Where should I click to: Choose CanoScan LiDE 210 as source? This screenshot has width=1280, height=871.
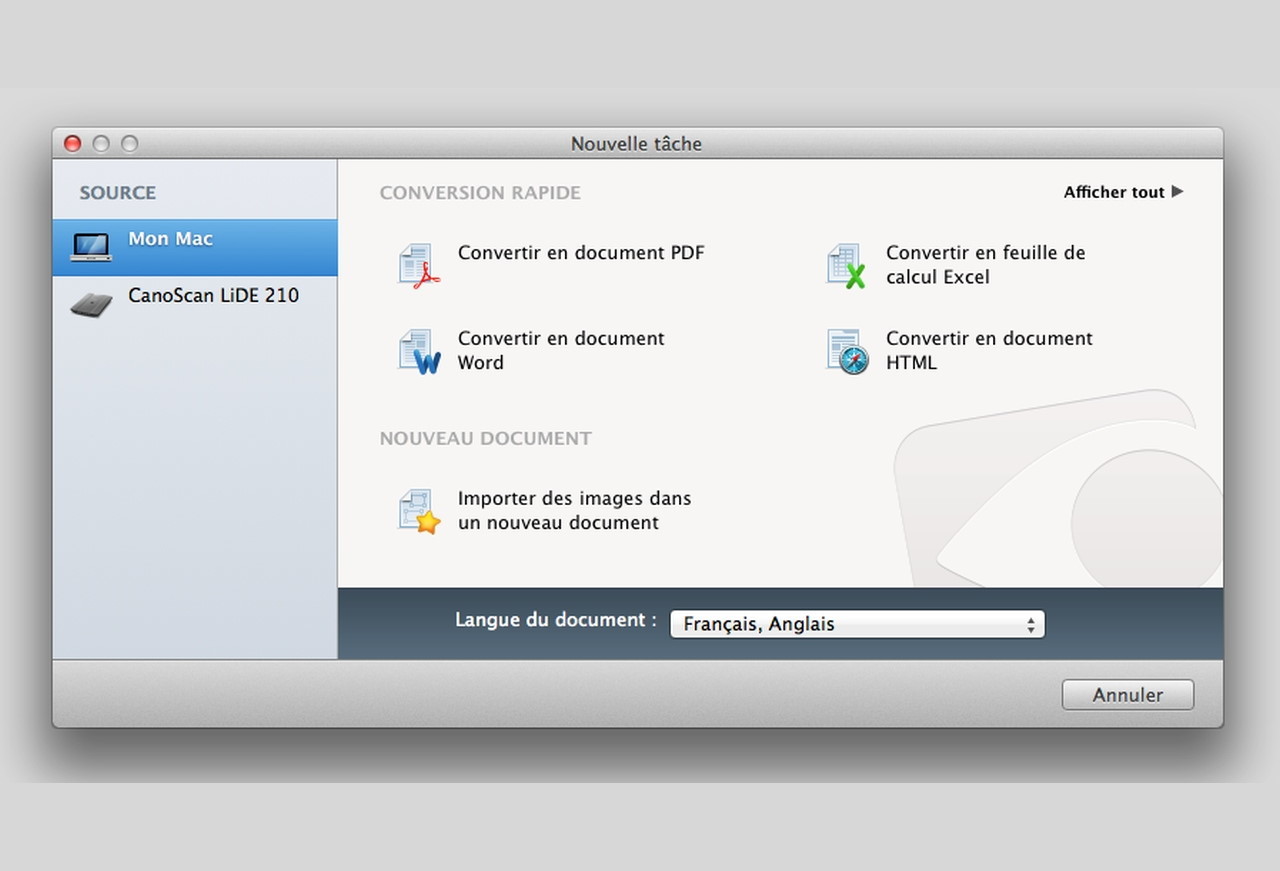click(213, 296)
